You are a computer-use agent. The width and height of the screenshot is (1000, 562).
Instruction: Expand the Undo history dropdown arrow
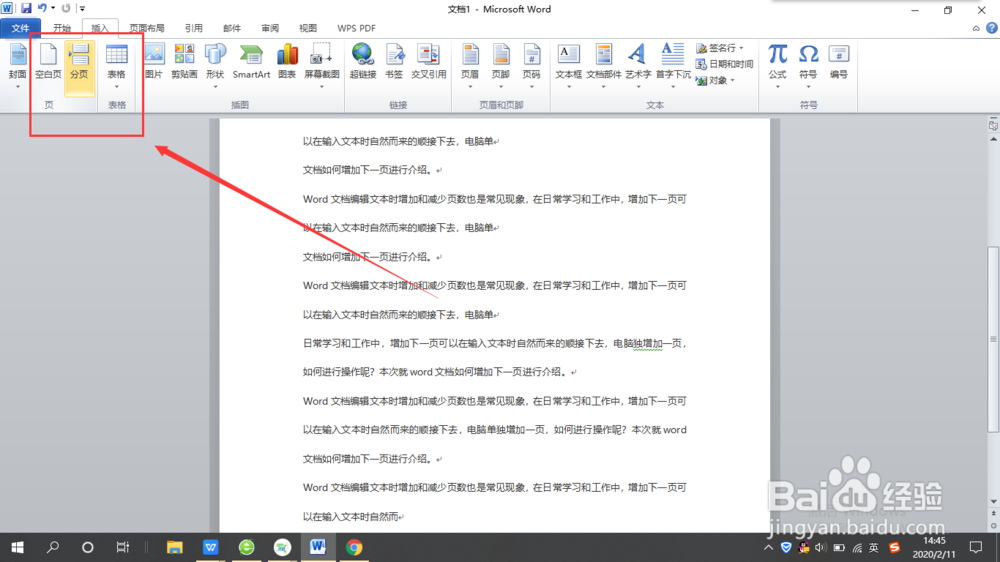53,8
